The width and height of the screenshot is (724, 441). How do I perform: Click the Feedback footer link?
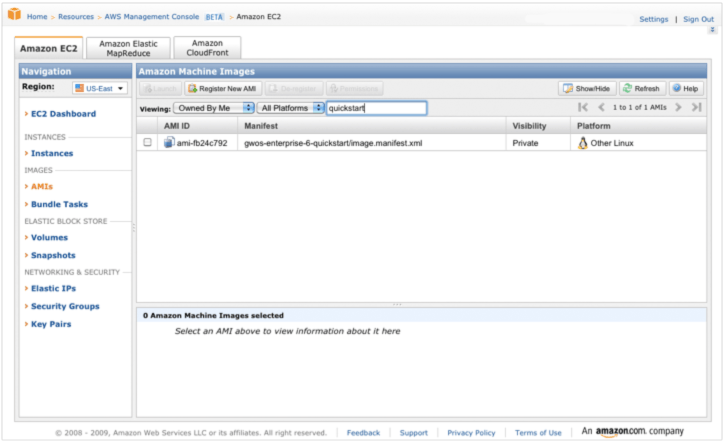363,433
